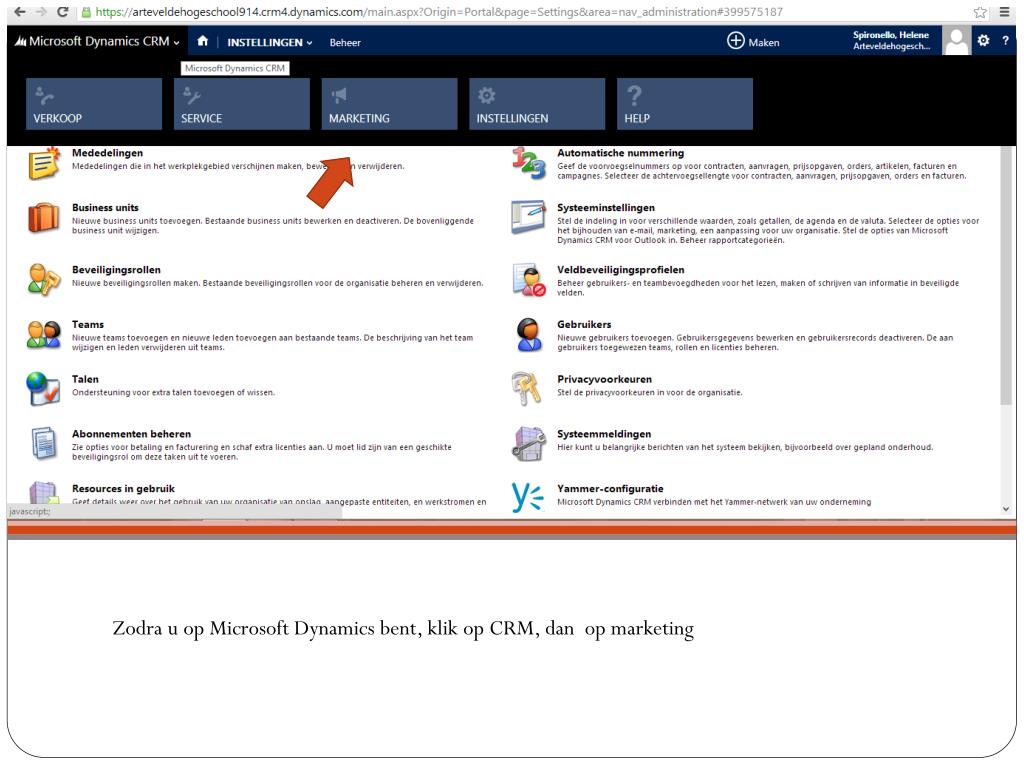Click the Maken plus button
Image resolution: width=1024 pixels, height=768 pixels.
[753, 41]
